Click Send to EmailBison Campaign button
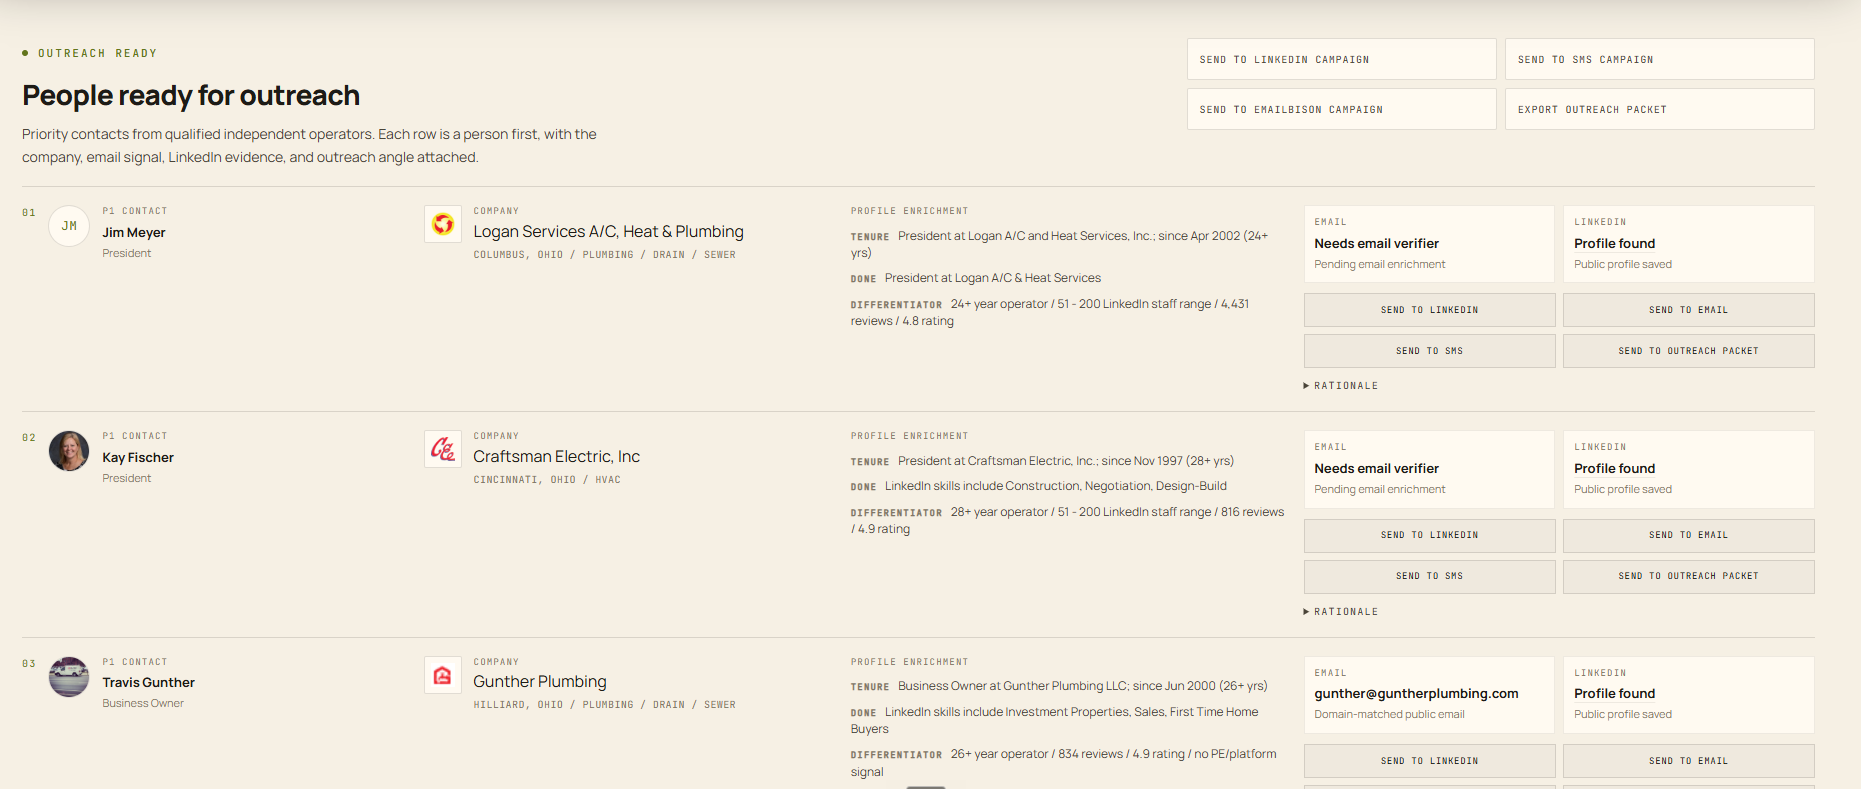Viewport: 1861px width, 789px height. coord(1341,109)
